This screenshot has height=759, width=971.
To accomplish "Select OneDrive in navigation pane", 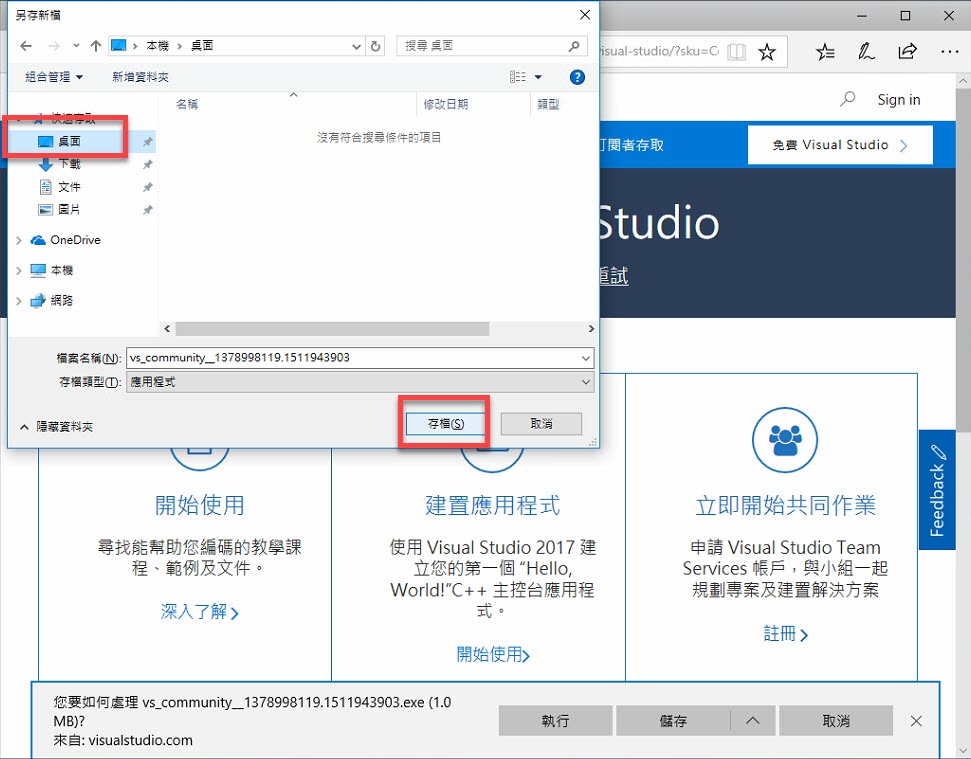I will pos(75,240).
